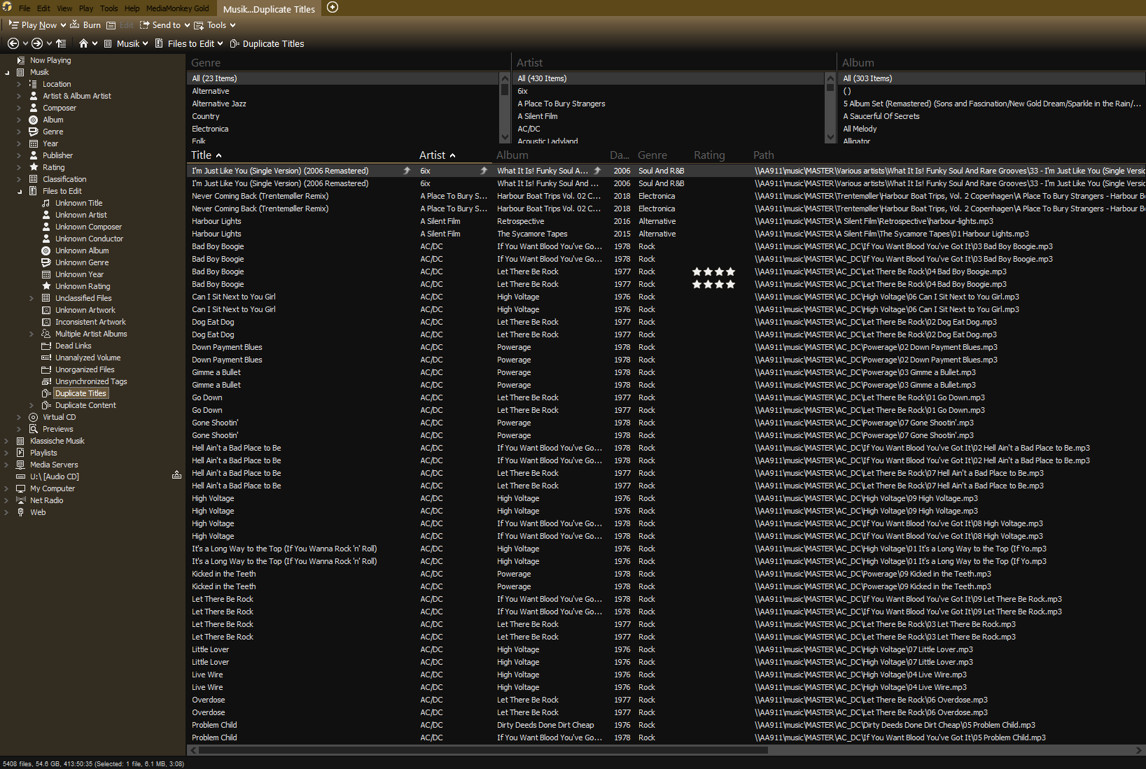The width and height of the screenshot is (1146, 769).
Task: Click the Burn toolbar icon
Action: 85,25
